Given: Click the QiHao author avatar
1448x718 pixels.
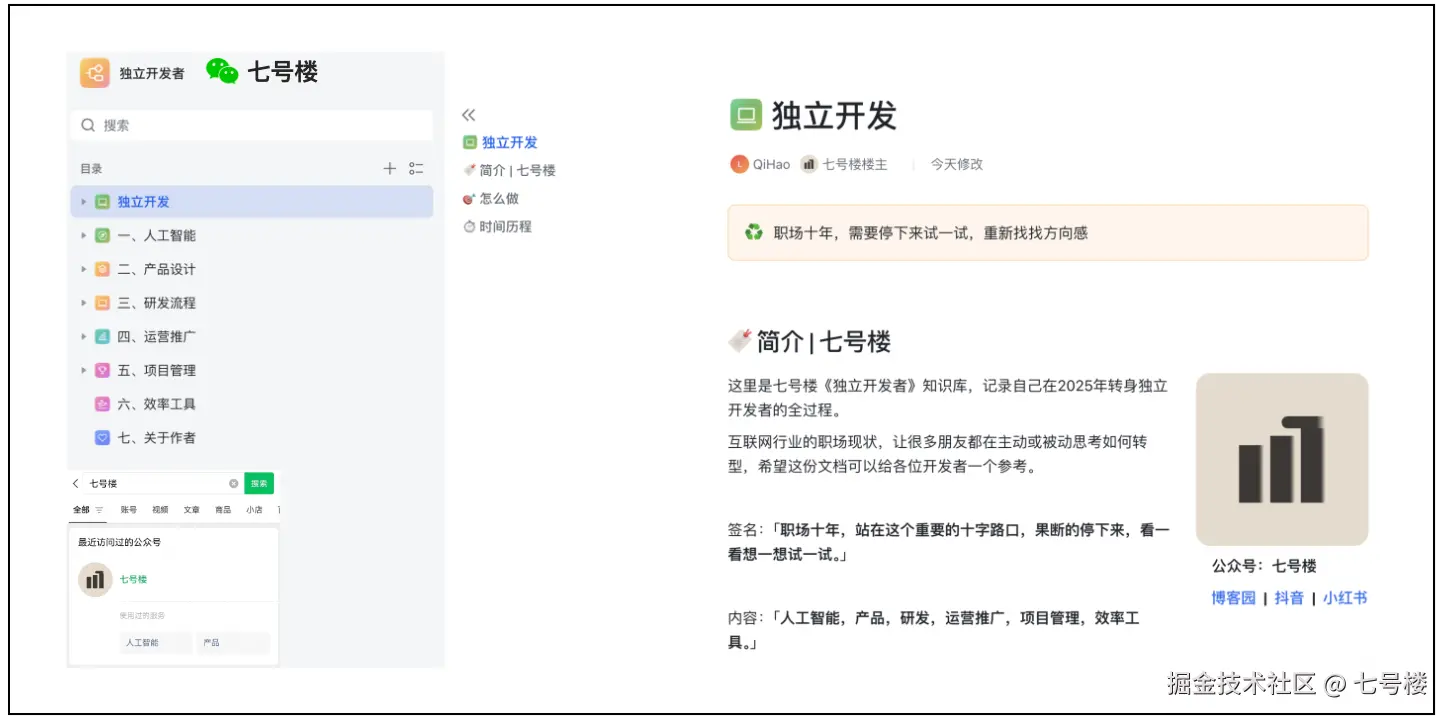Looking at the screenshot, I should pyautogui.click(x=739, y=164).
